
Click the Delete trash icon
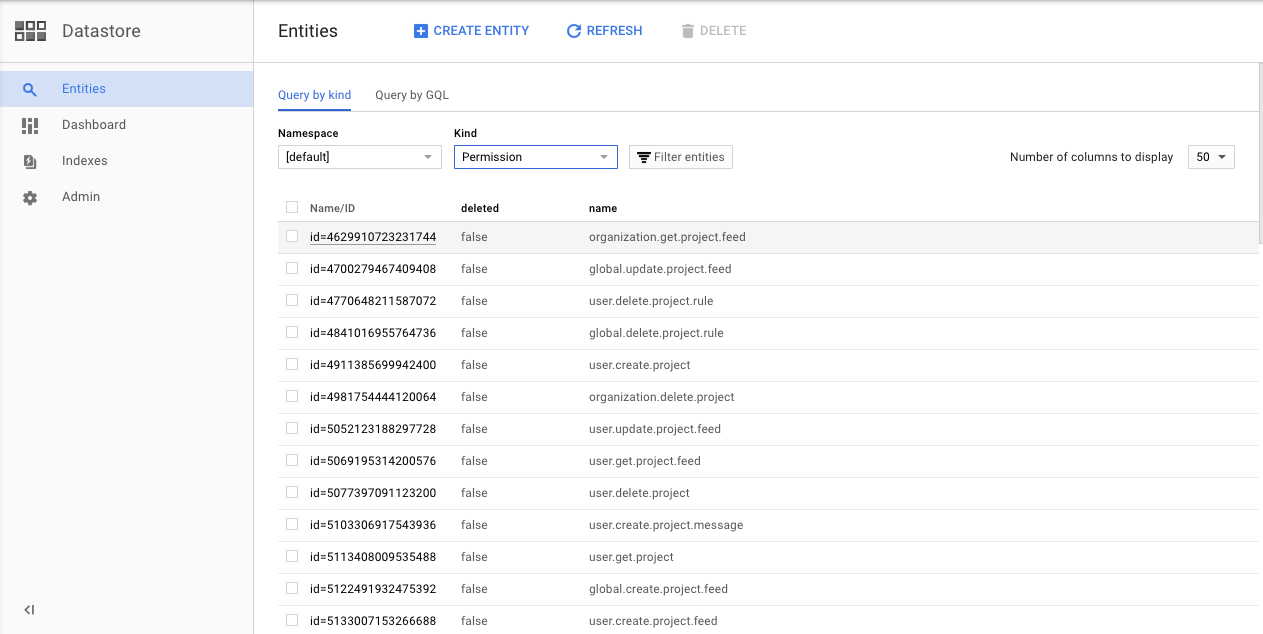coord(687,31)
